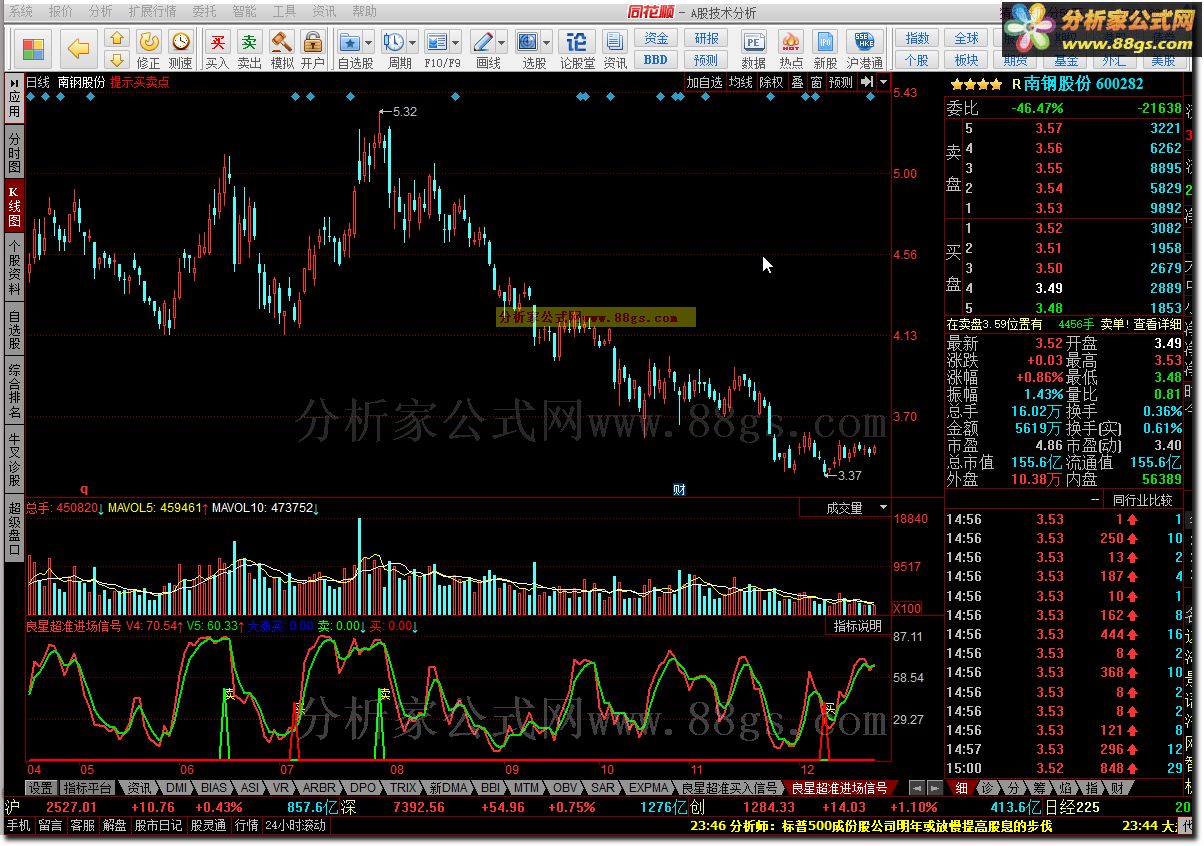Open the 开户 account lock icon

pyautogui.click(x=313, y=49)
